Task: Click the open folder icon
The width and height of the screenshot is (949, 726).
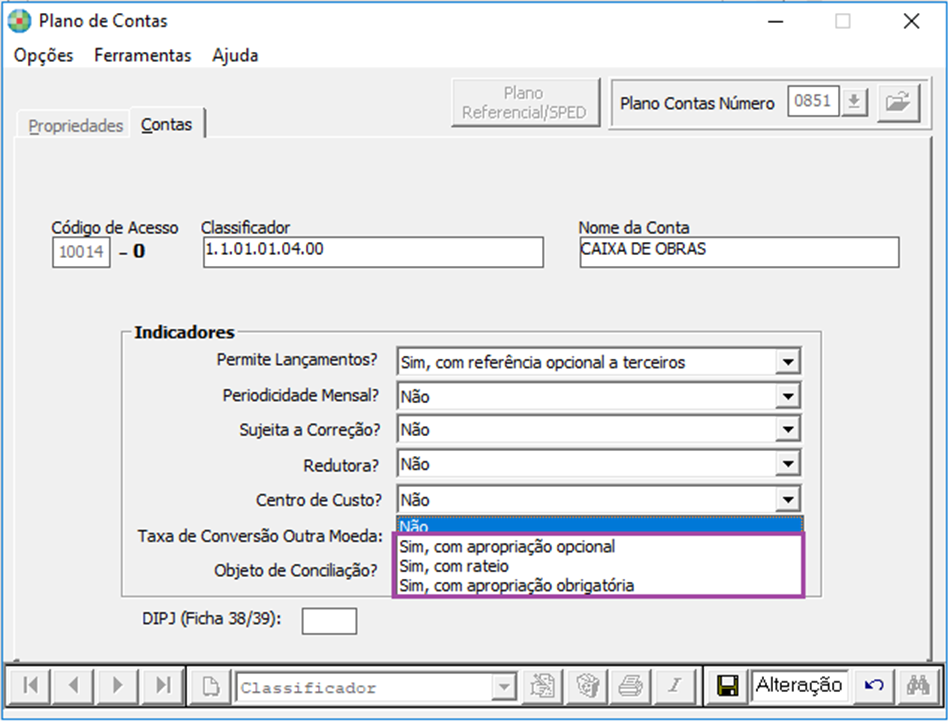Action: pyautogui.click(x=898, y=102)
